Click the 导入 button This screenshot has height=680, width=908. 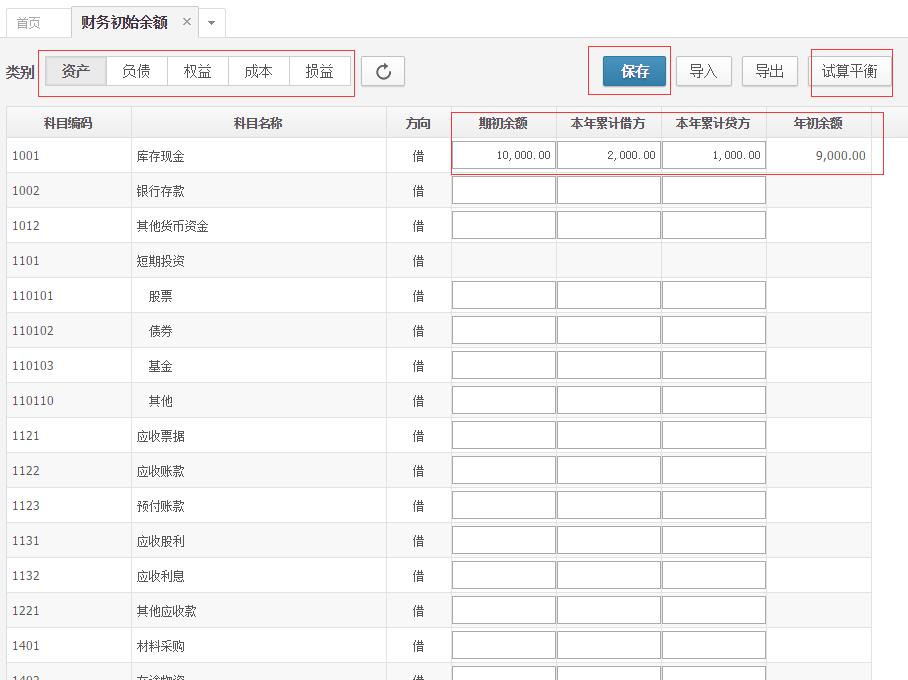pyautogui.click(x=704, y=71)
